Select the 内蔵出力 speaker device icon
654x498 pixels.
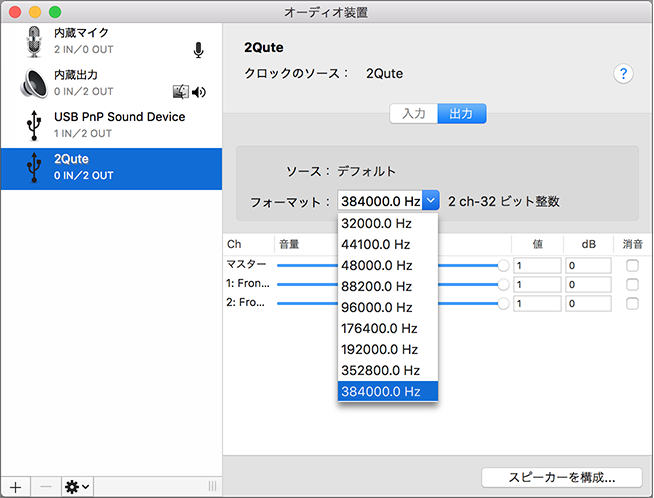tap(34, 83)
